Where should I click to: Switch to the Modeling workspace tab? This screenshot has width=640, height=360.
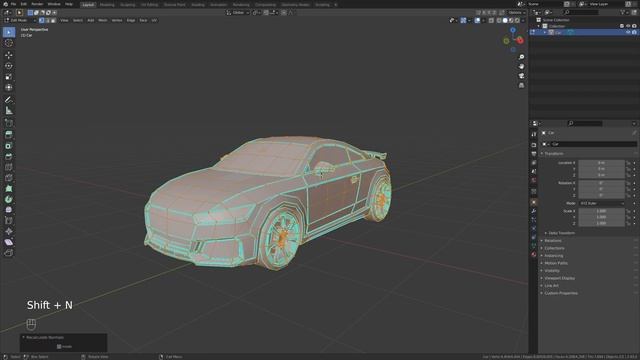107,4
